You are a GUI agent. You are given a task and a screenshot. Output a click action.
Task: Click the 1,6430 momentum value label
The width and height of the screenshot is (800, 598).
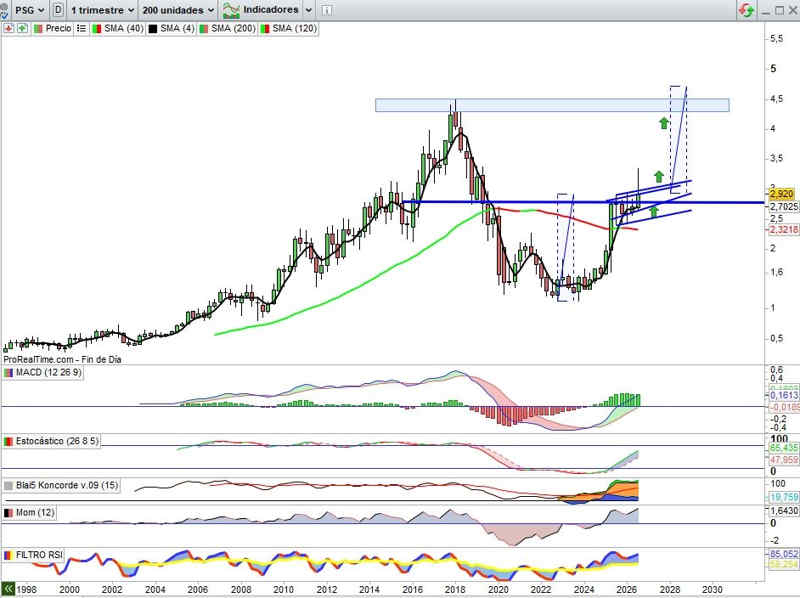click(x=784, y=510)
